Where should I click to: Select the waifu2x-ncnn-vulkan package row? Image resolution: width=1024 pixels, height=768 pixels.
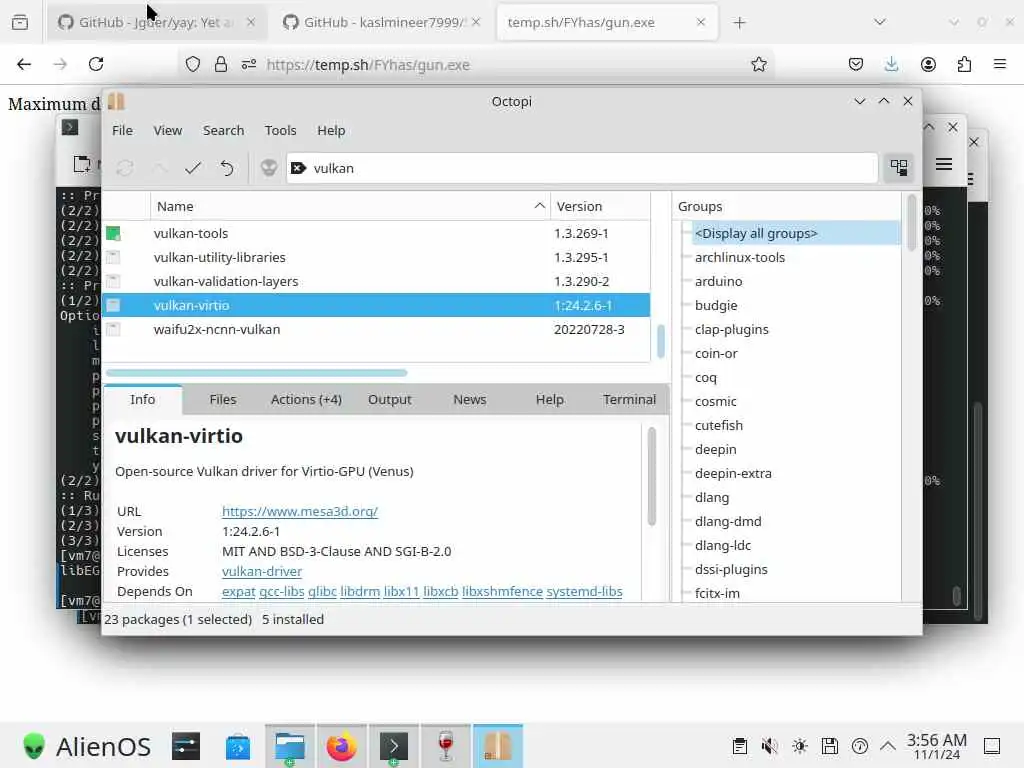pos(376,329)
